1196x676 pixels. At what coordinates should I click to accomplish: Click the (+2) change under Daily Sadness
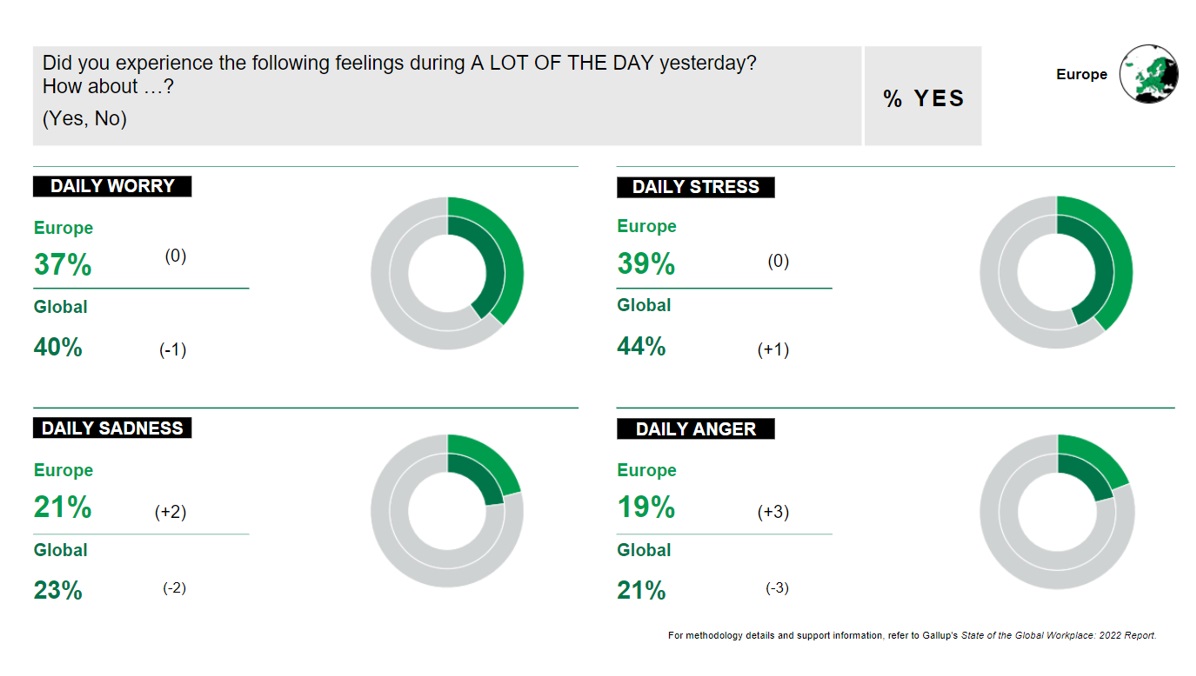coord(170,512)
